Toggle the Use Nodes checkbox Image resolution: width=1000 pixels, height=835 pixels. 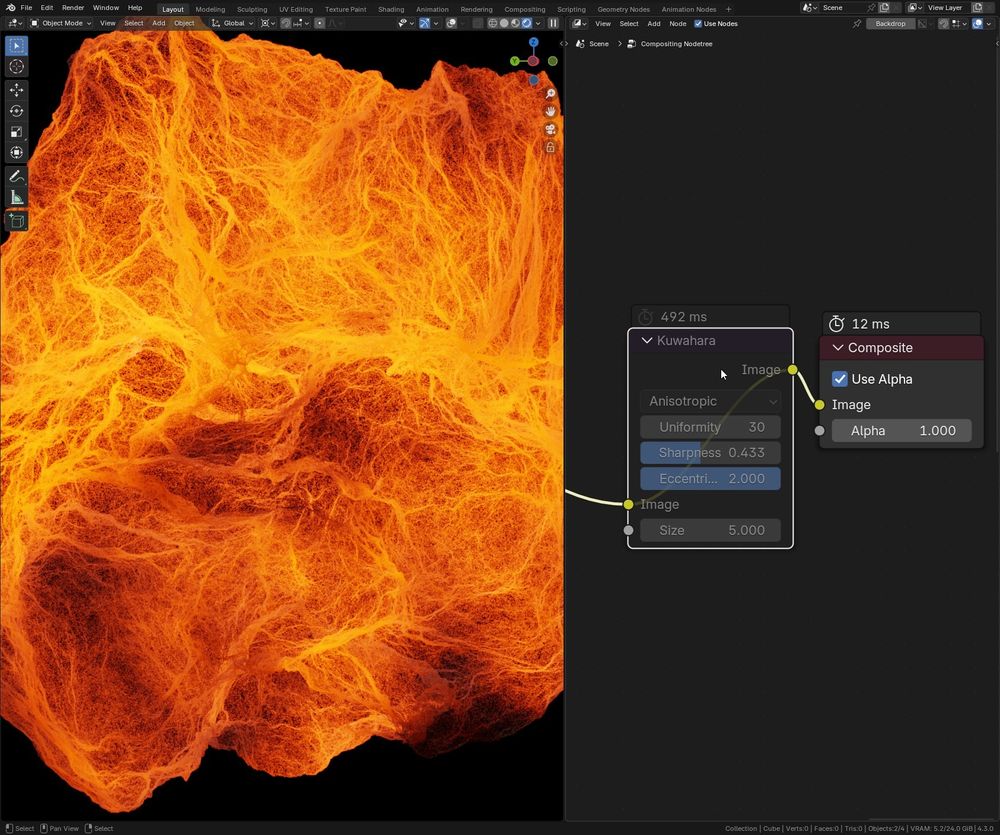pos(698,23)
